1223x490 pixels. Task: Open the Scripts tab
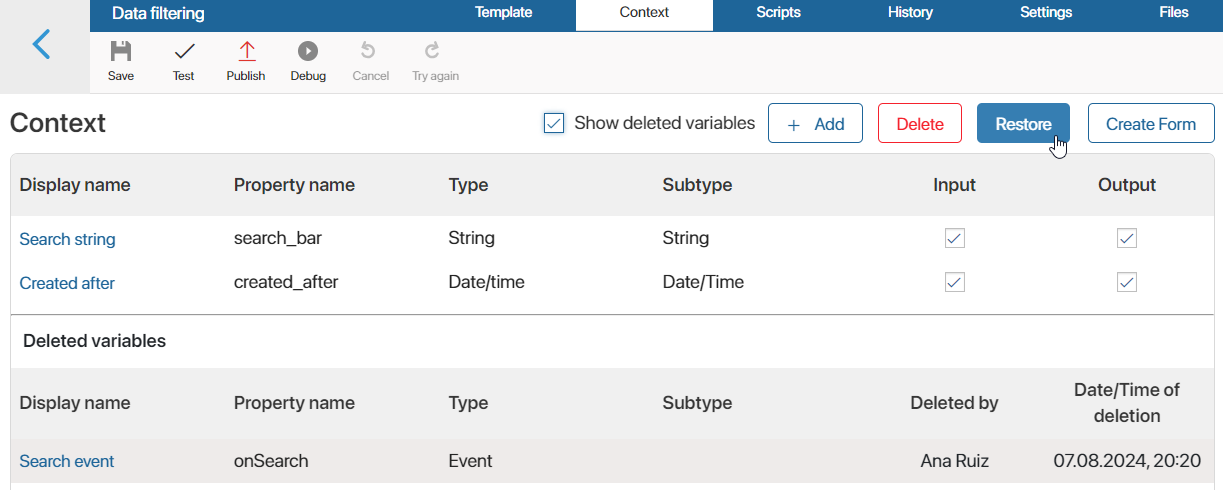778,13
